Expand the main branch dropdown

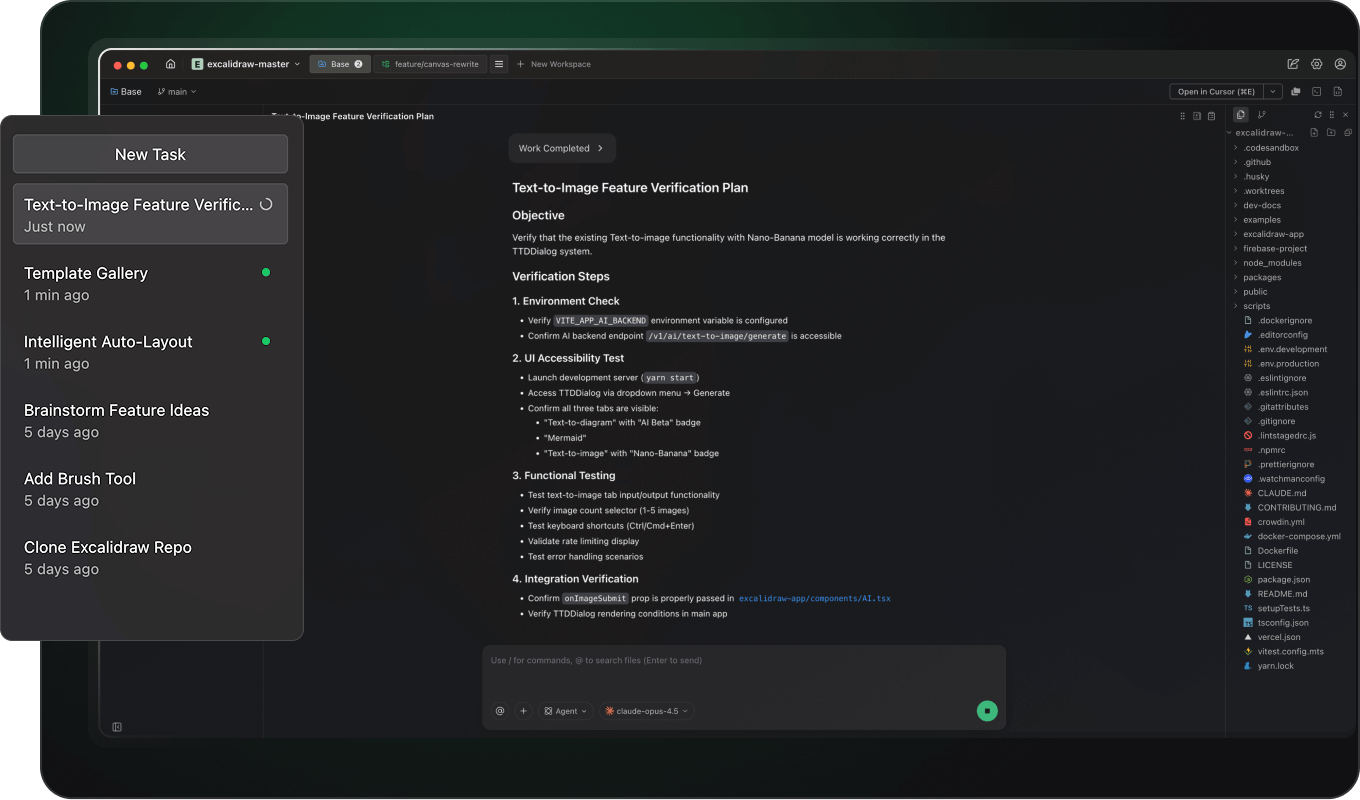point(177,92)
